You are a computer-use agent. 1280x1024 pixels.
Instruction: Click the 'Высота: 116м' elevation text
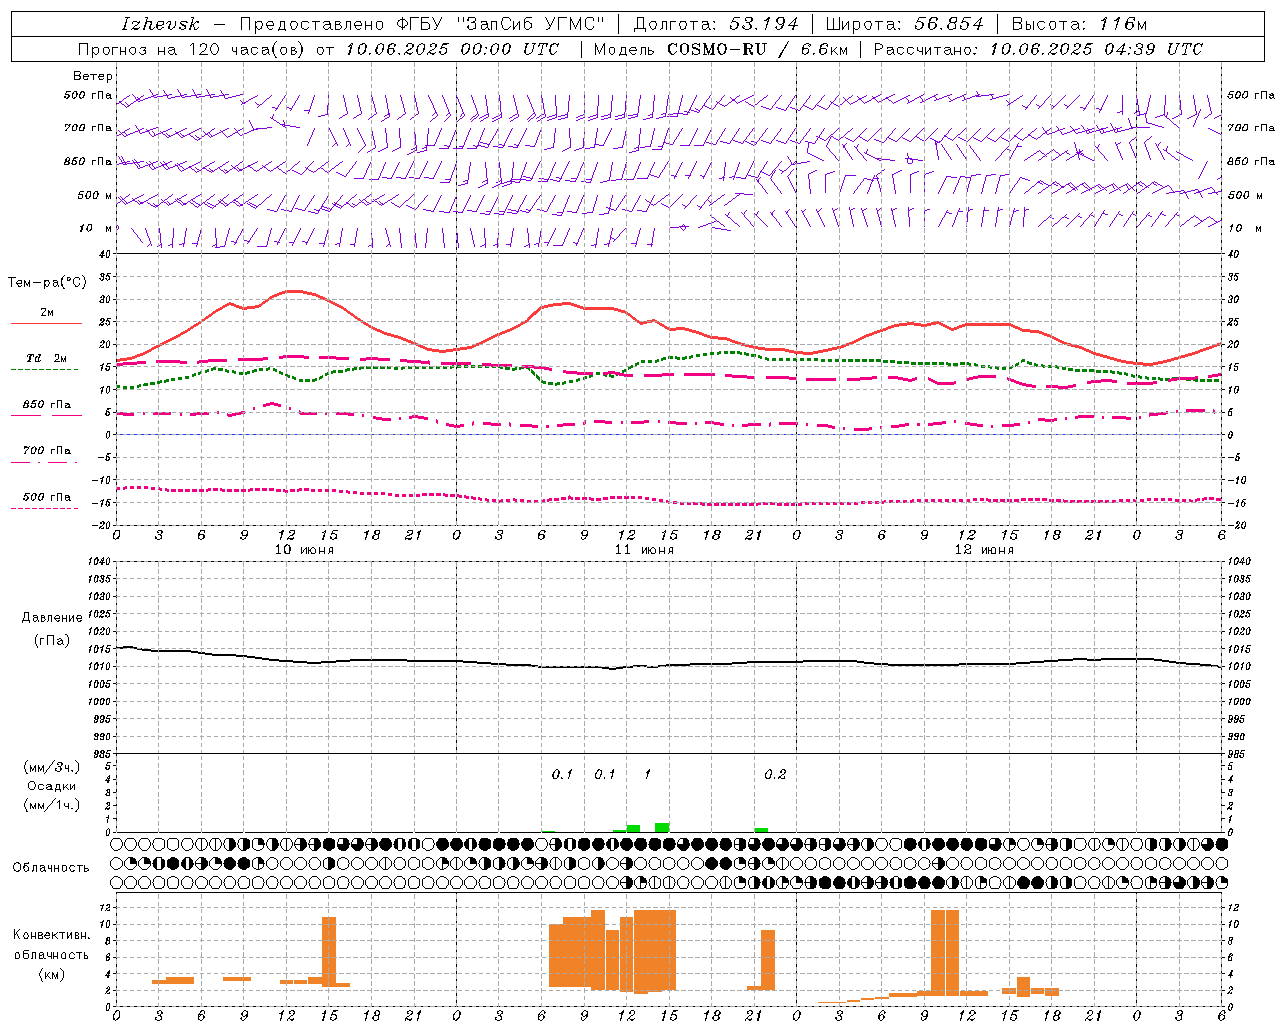coord(1078,24)
